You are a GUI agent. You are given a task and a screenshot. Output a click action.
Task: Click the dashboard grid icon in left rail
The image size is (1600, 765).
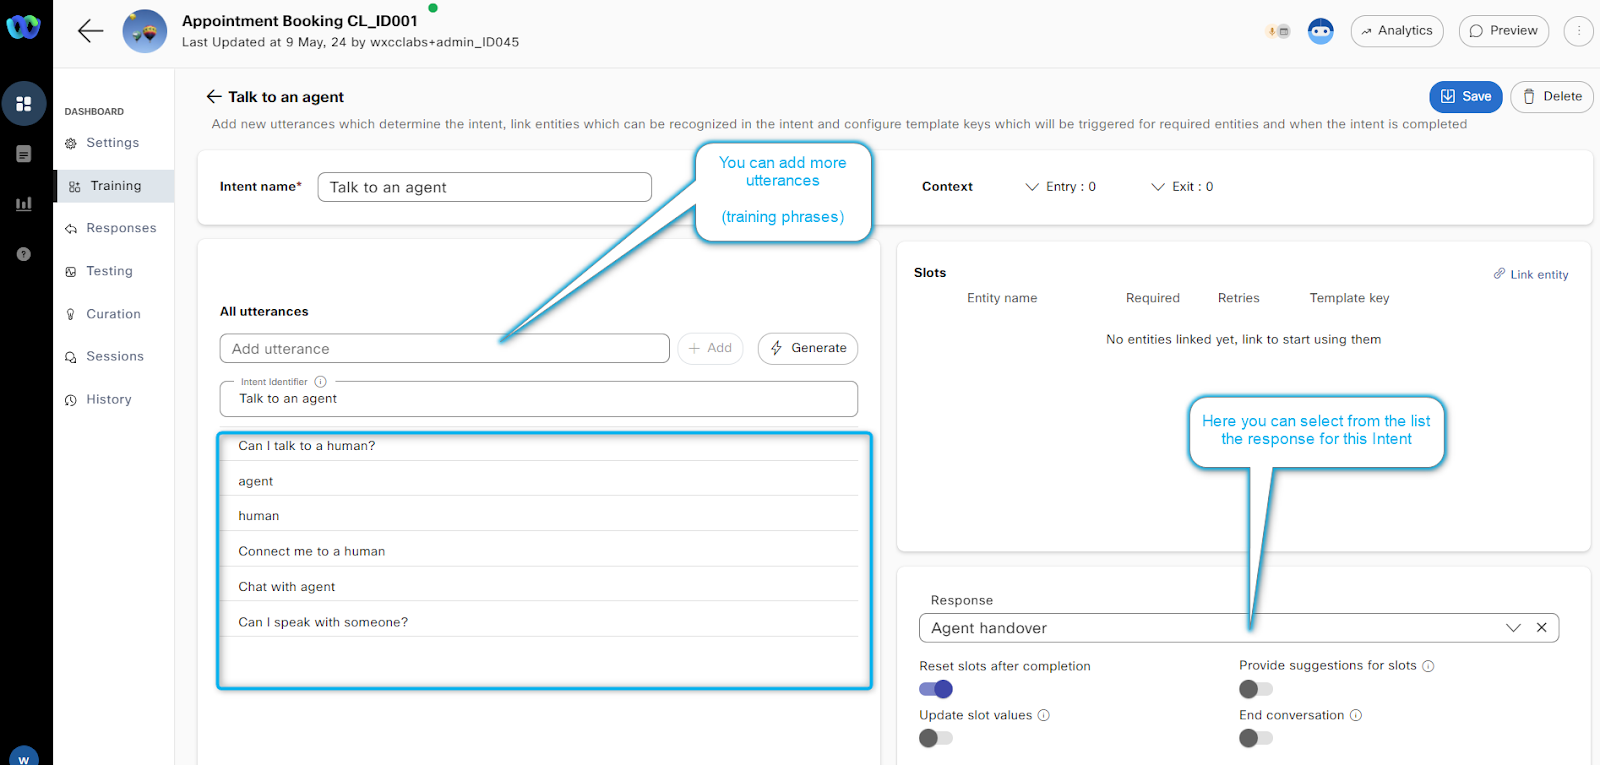click(24, 104)
